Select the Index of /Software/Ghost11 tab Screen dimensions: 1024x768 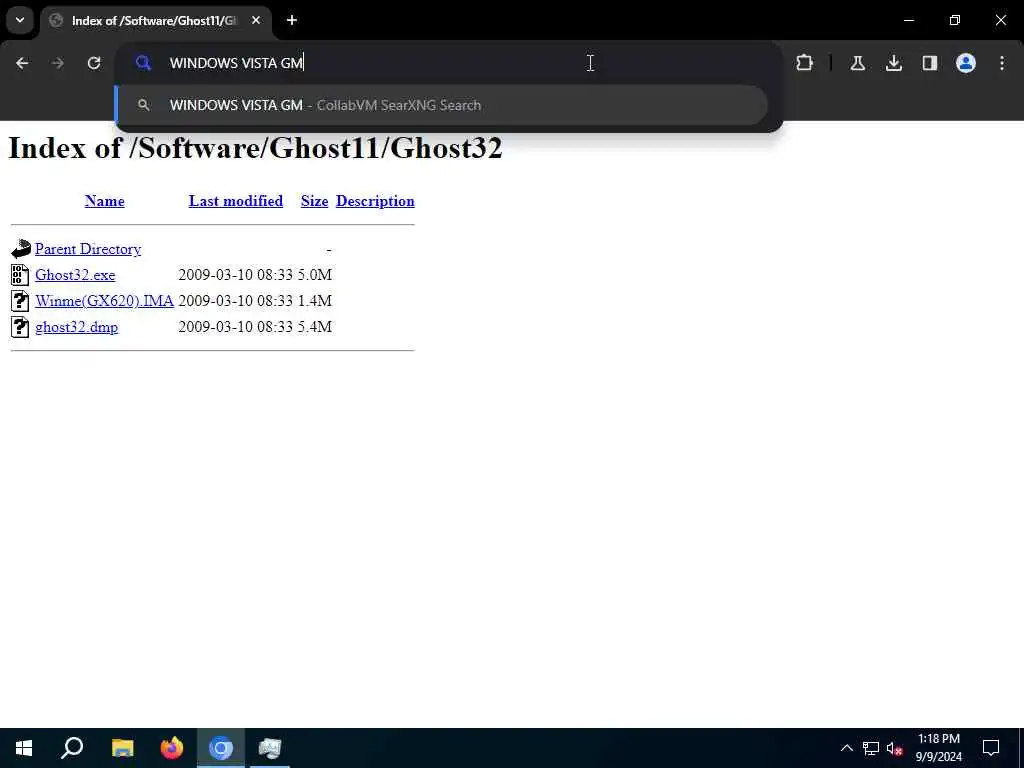point(153,21)
